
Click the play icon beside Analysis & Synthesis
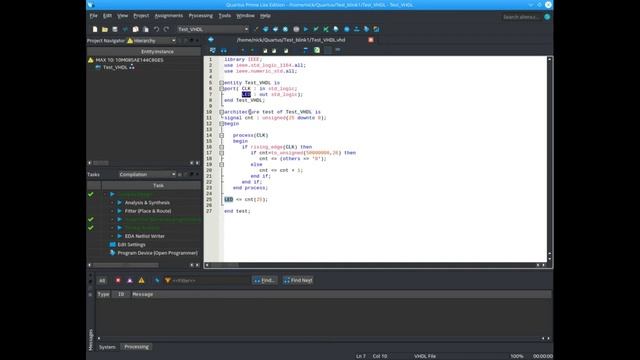tap(120, 202)
